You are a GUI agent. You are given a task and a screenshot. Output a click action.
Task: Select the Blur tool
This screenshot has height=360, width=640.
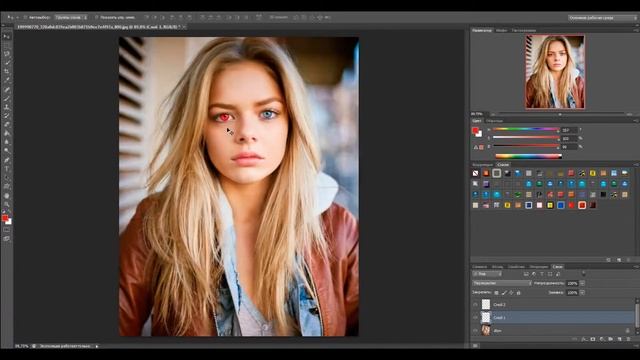pyautogui.click(x=7, y=142)
